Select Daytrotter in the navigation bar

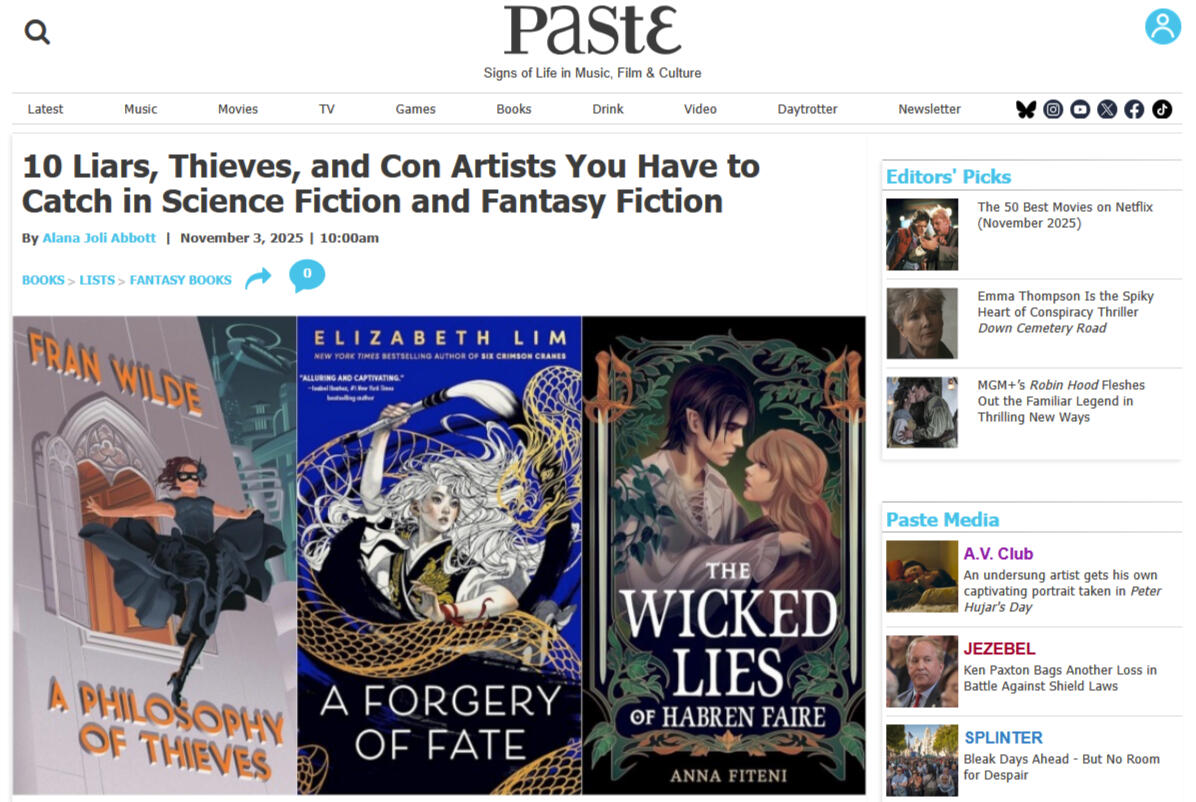(x=807, y=109)
